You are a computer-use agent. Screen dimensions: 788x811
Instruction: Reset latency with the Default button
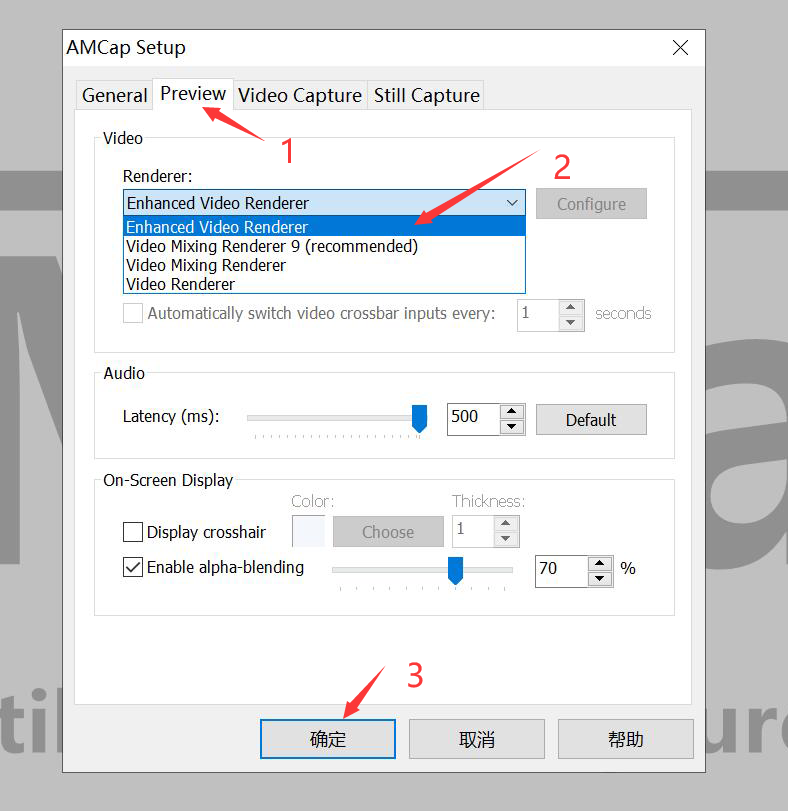click(x=591, y=419)
